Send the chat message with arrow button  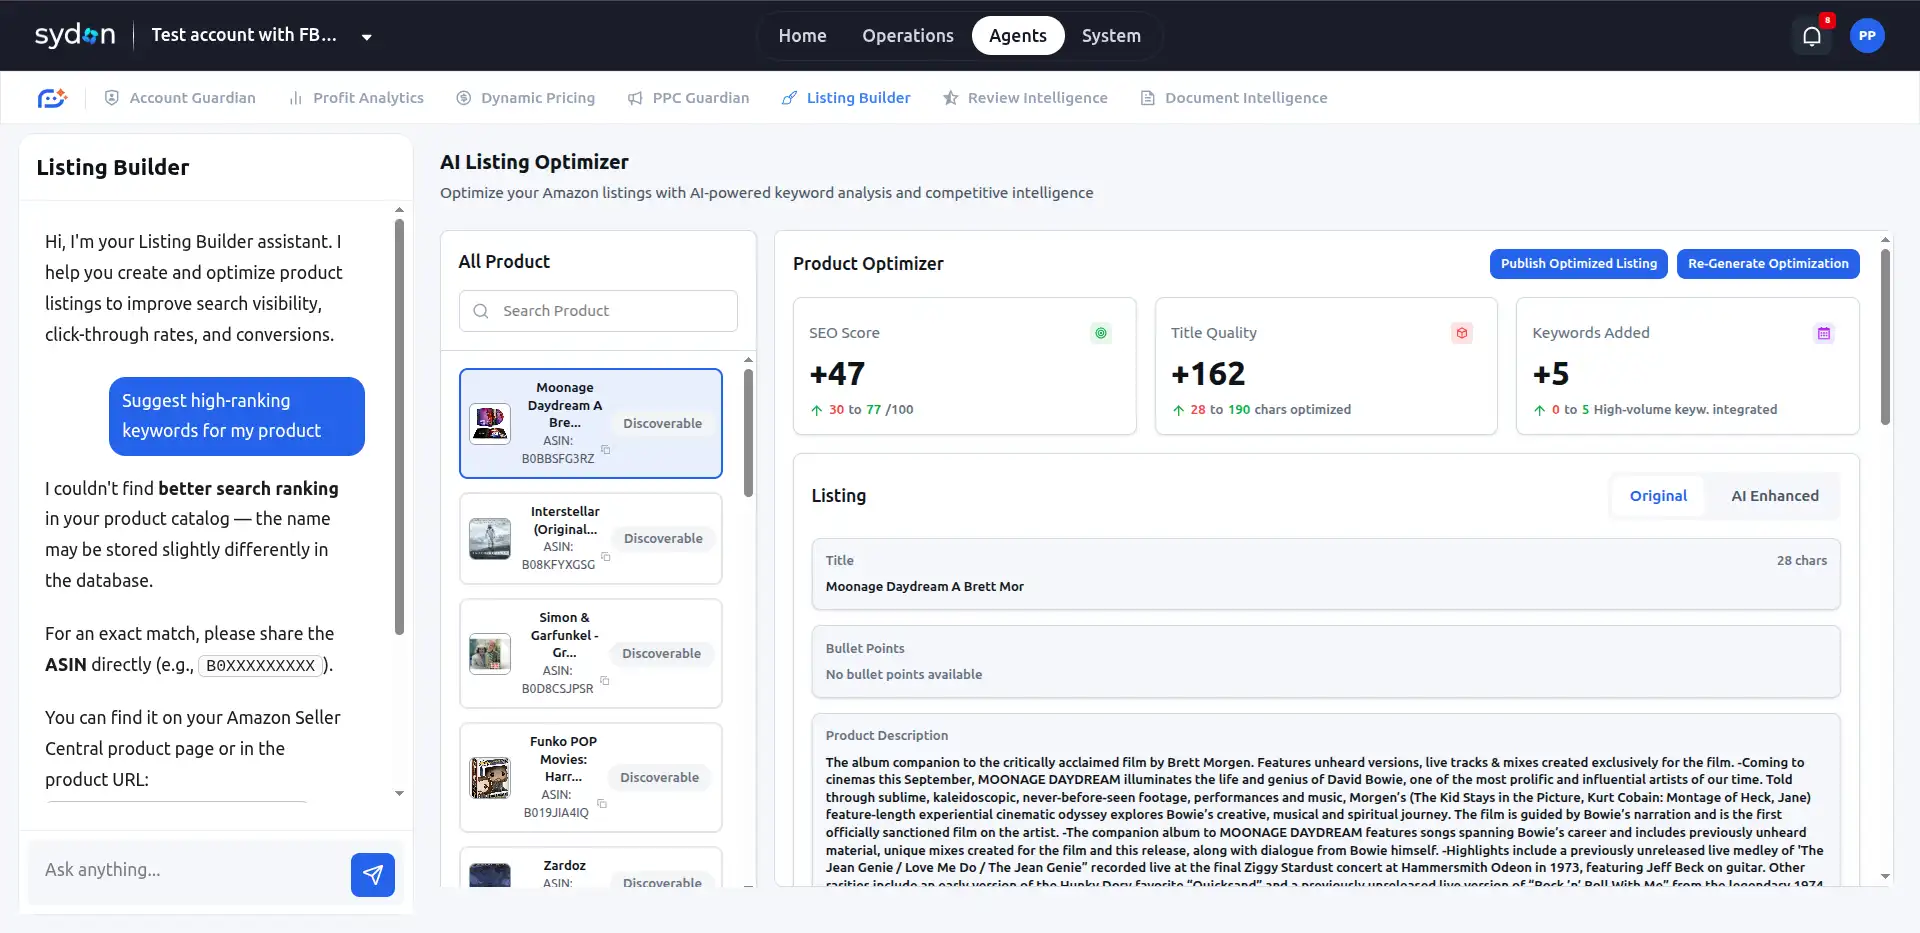pos(373,875)
